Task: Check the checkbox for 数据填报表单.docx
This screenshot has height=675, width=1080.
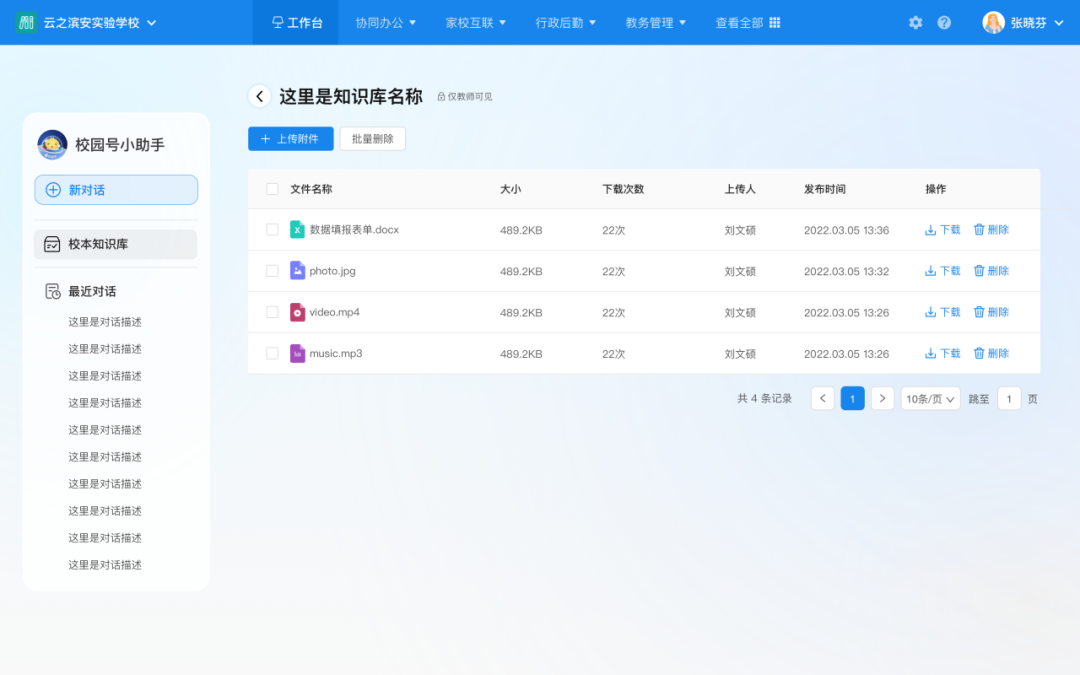Action: coord(271,229)
